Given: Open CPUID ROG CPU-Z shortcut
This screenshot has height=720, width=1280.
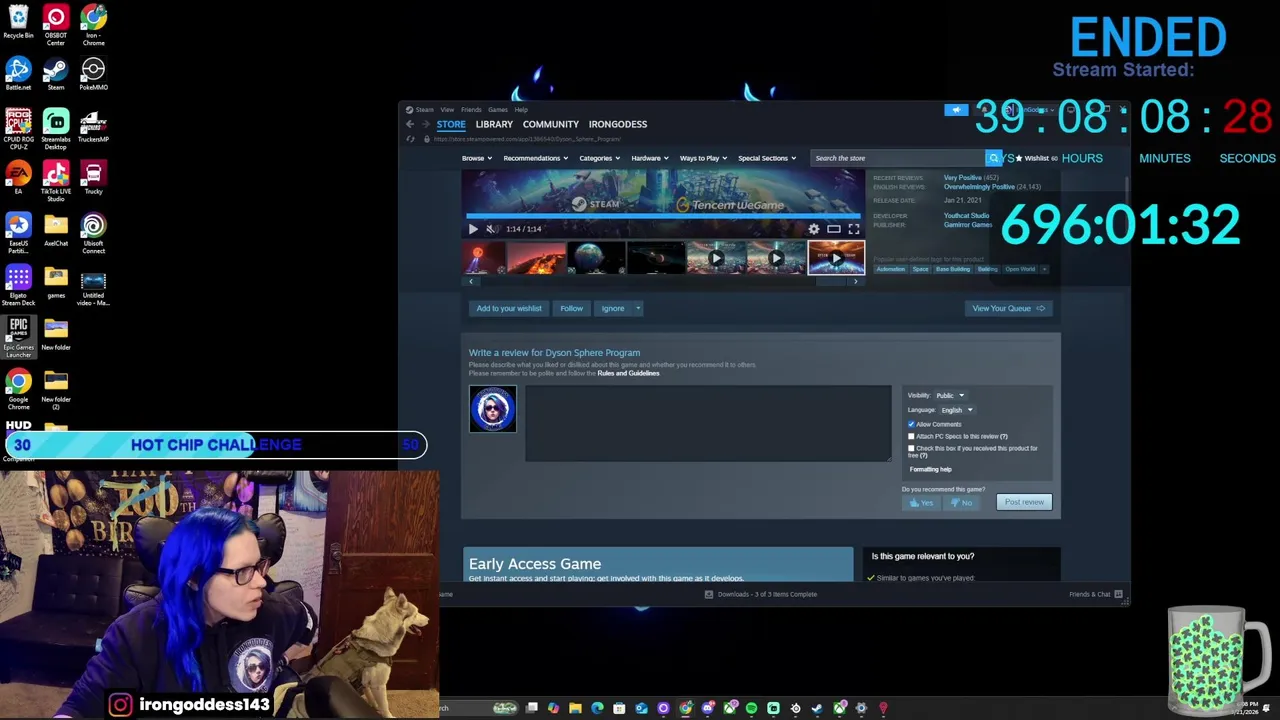Looking at the screenshot, I should pos(18,129).
